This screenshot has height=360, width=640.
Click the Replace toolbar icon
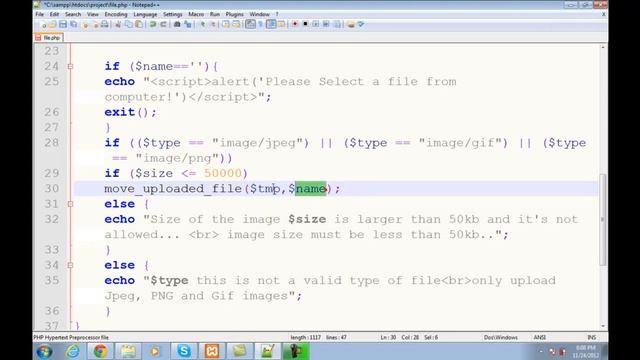(187, 24)
